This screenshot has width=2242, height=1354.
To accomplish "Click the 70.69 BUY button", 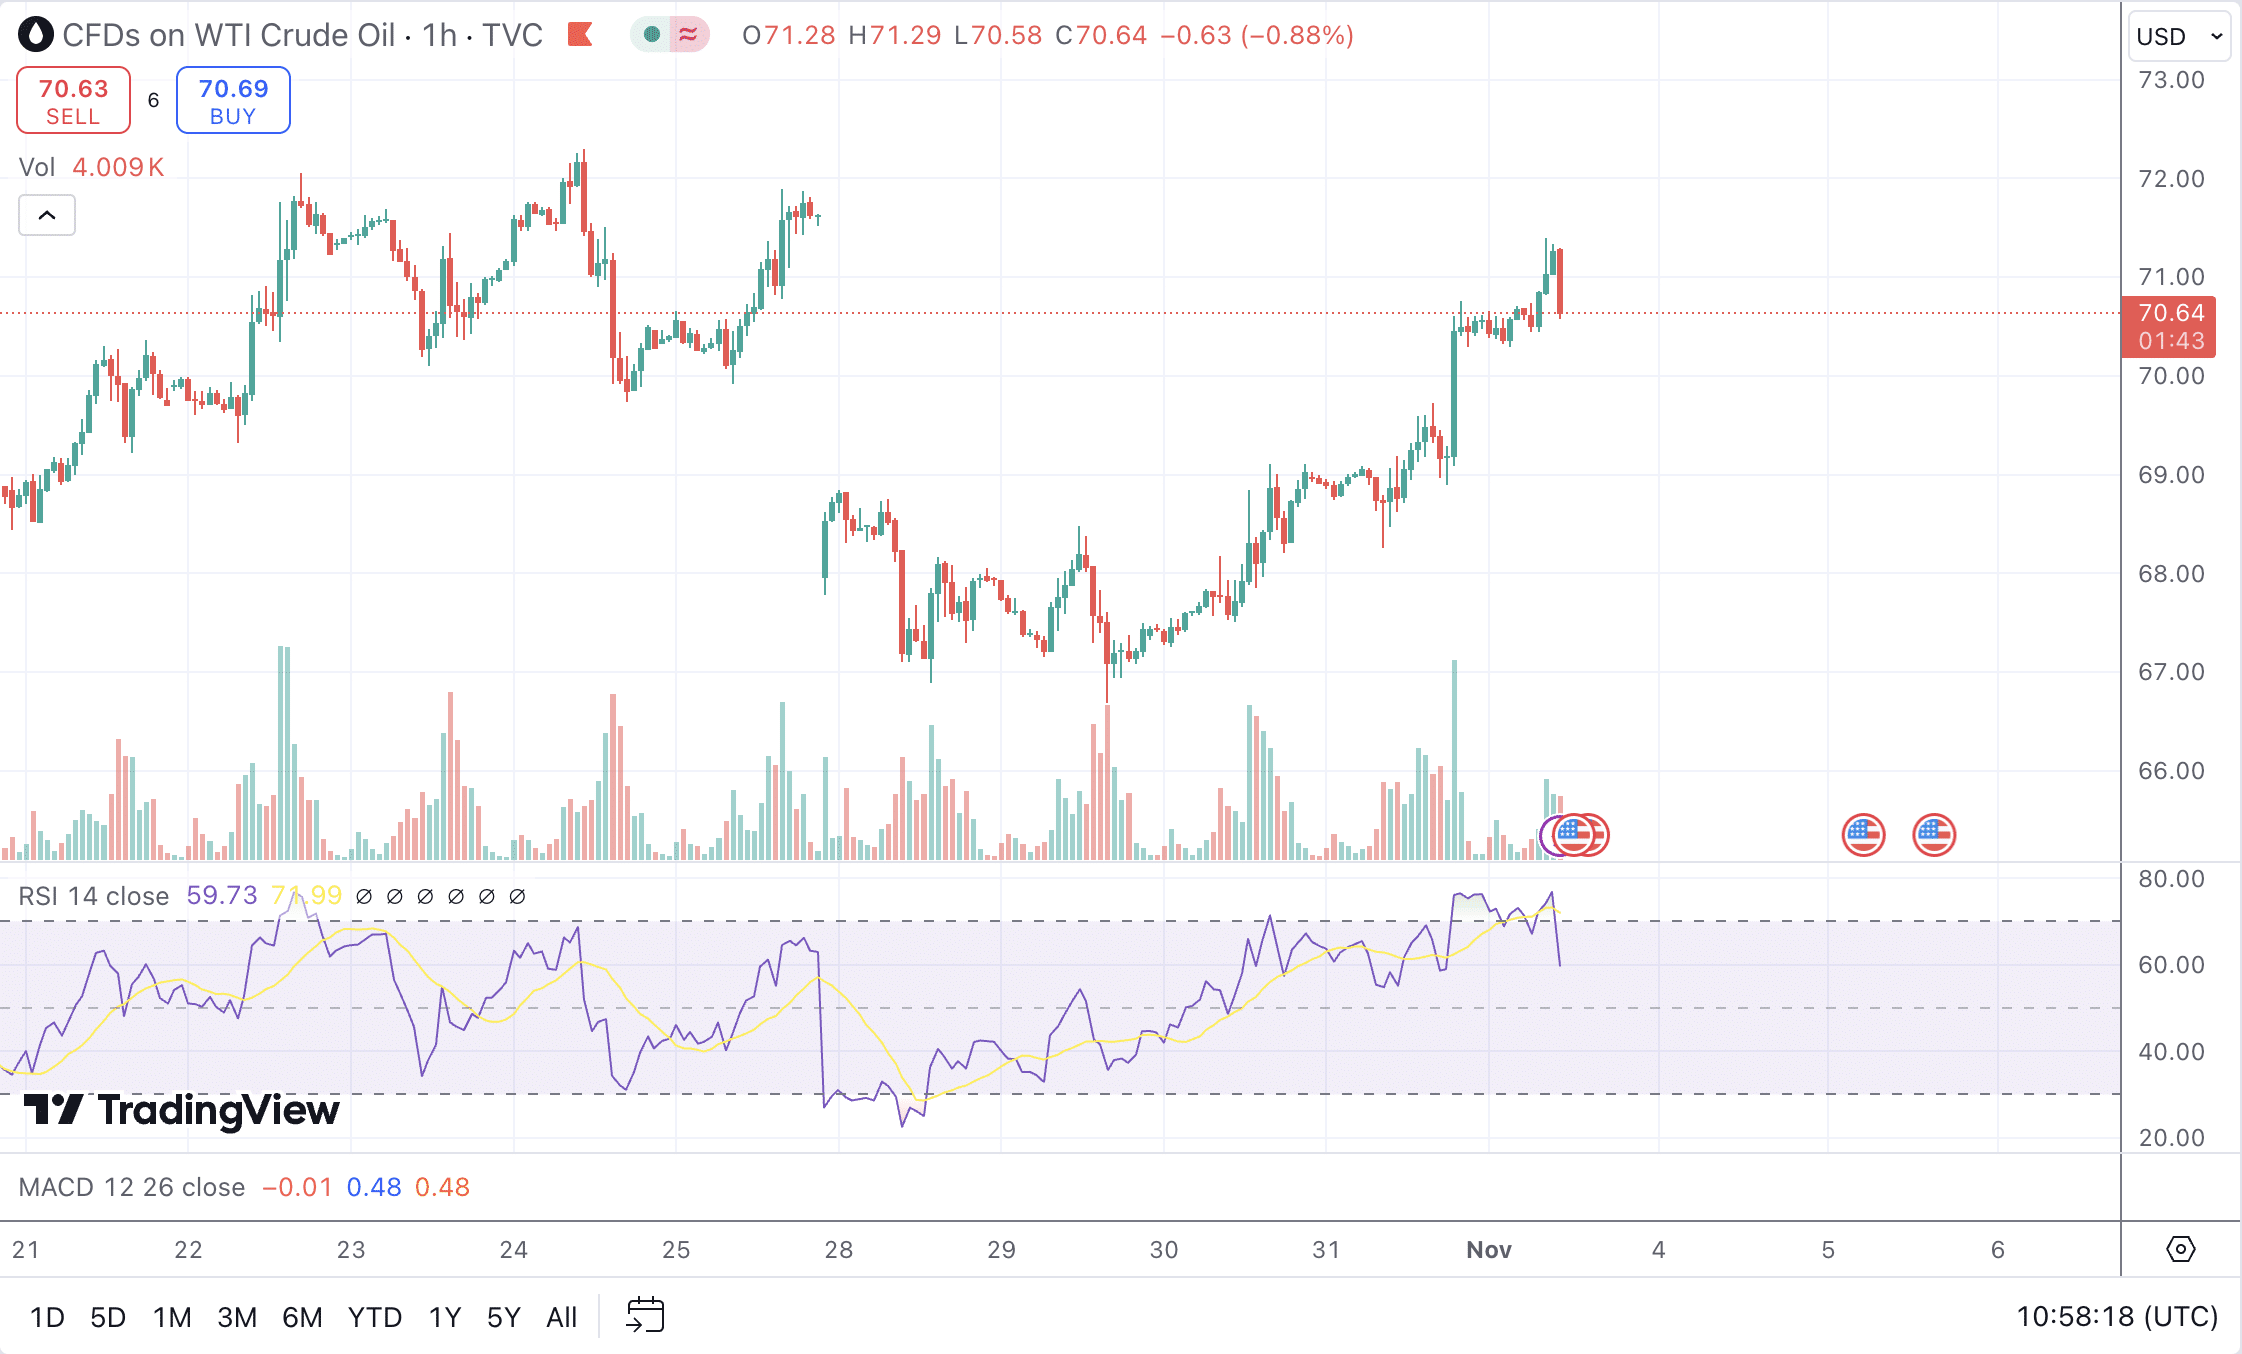I will [233, 100].
